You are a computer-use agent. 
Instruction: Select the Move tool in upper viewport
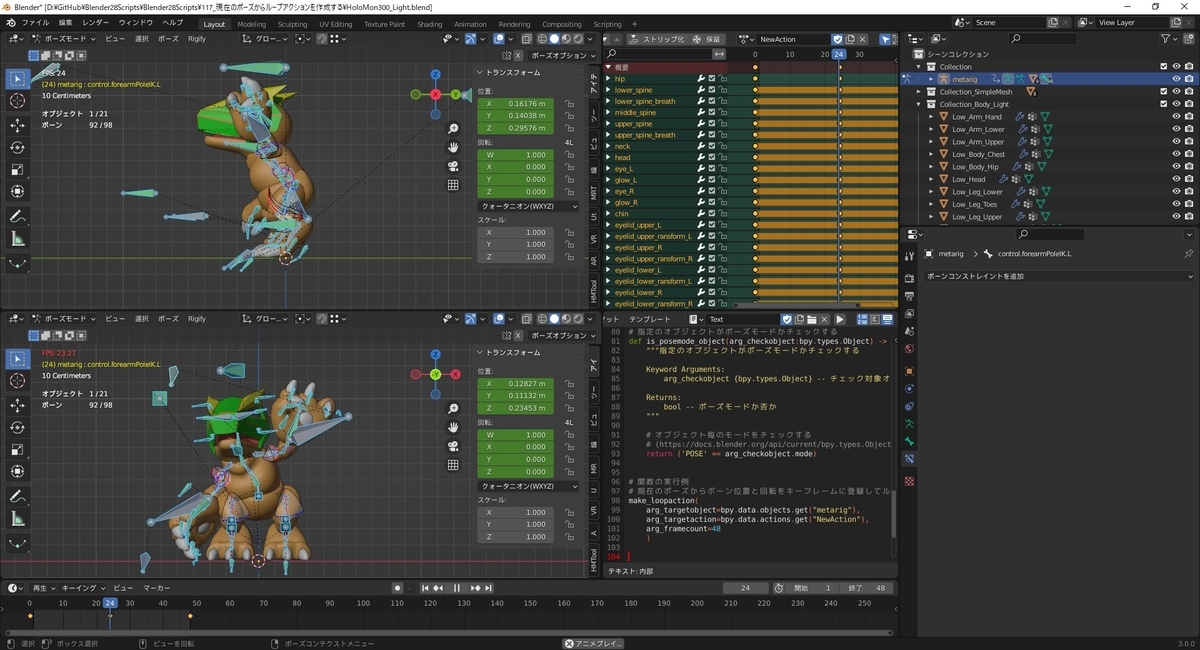click(x=18, y=125)
